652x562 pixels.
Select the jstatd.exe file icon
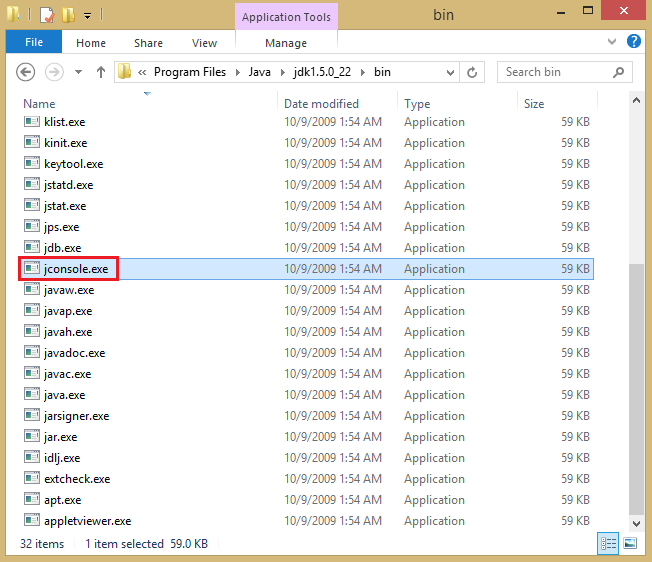click(32, 185)
